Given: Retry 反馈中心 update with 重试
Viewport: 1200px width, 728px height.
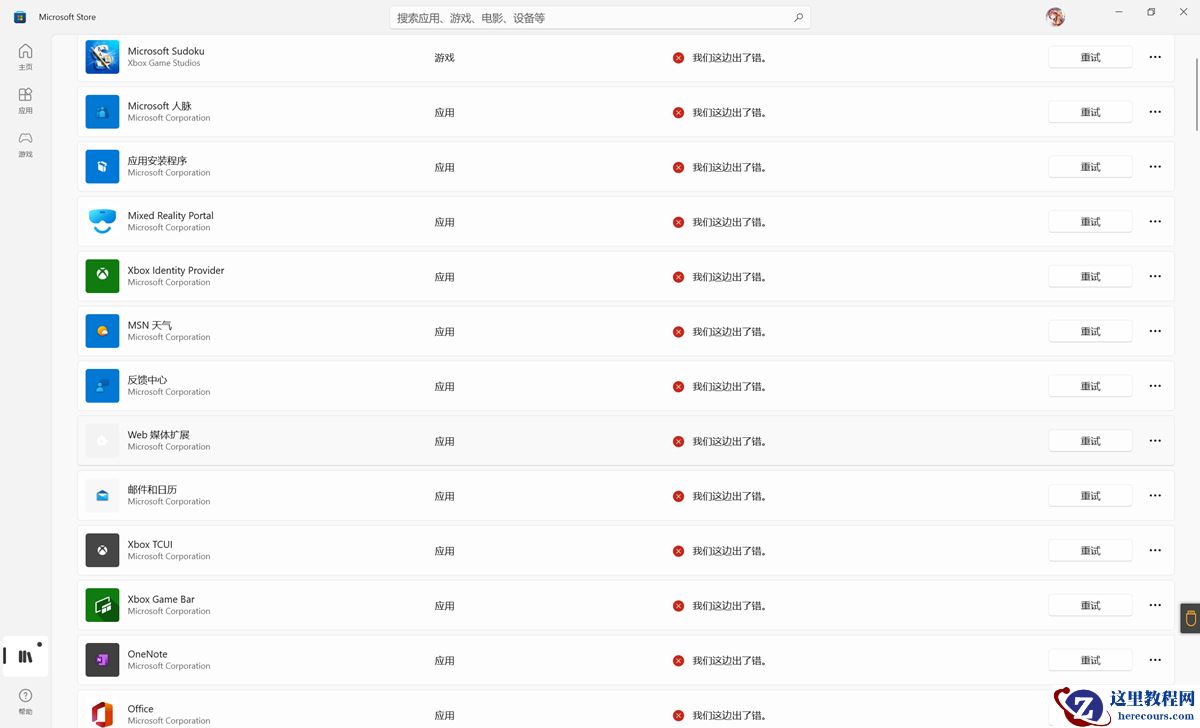Looking at the screenshot, I should coord(1090,386).
